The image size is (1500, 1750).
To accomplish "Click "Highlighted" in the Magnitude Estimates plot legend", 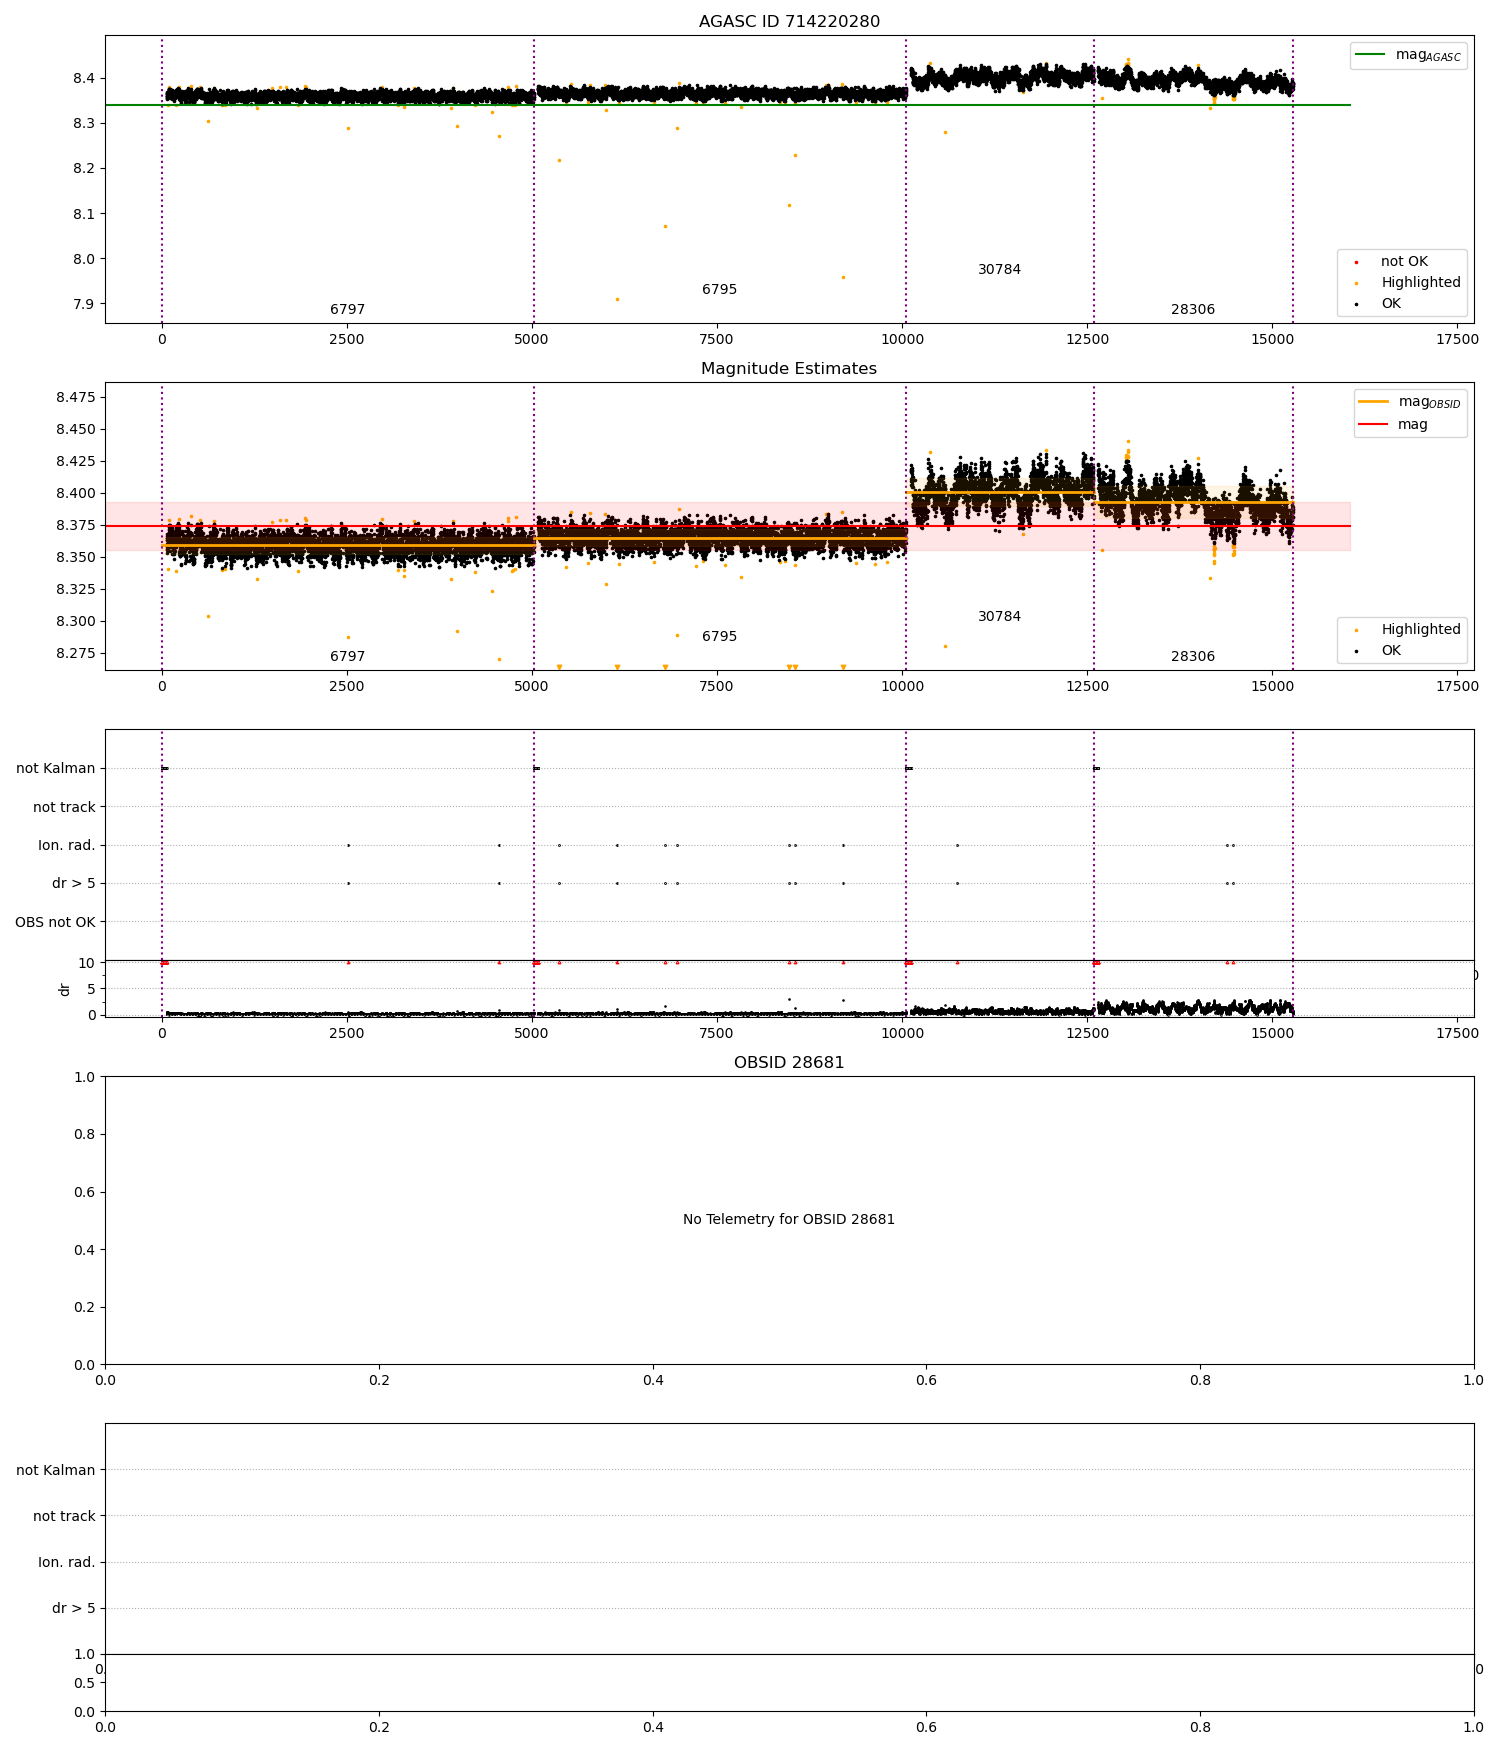I will tap(1420, 630).
